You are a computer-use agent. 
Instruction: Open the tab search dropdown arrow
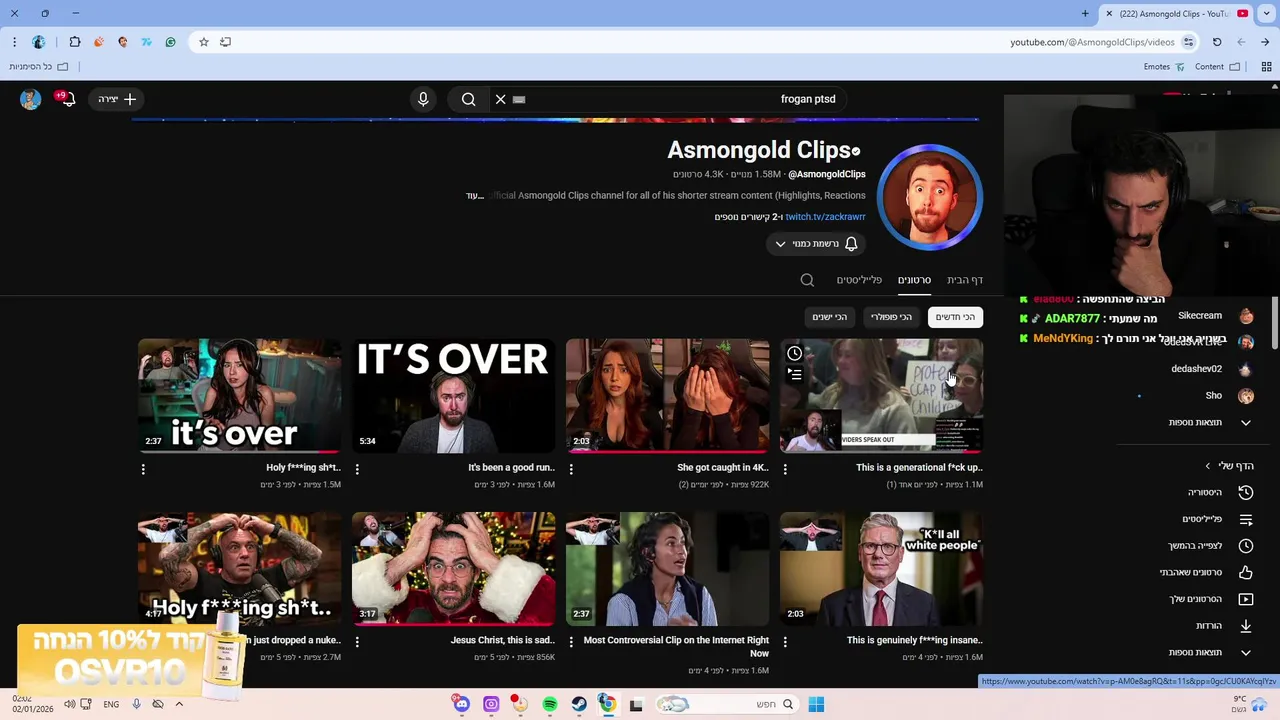click(x=1267, y=14)
